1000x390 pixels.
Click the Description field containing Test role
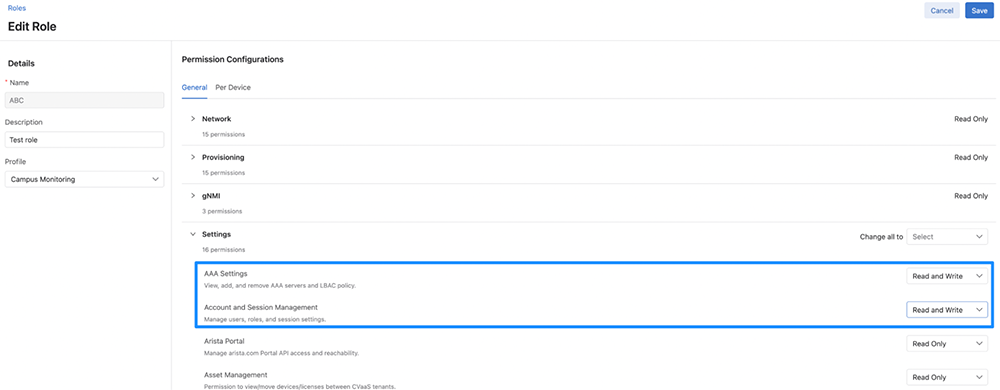click(x=84, y=140)
